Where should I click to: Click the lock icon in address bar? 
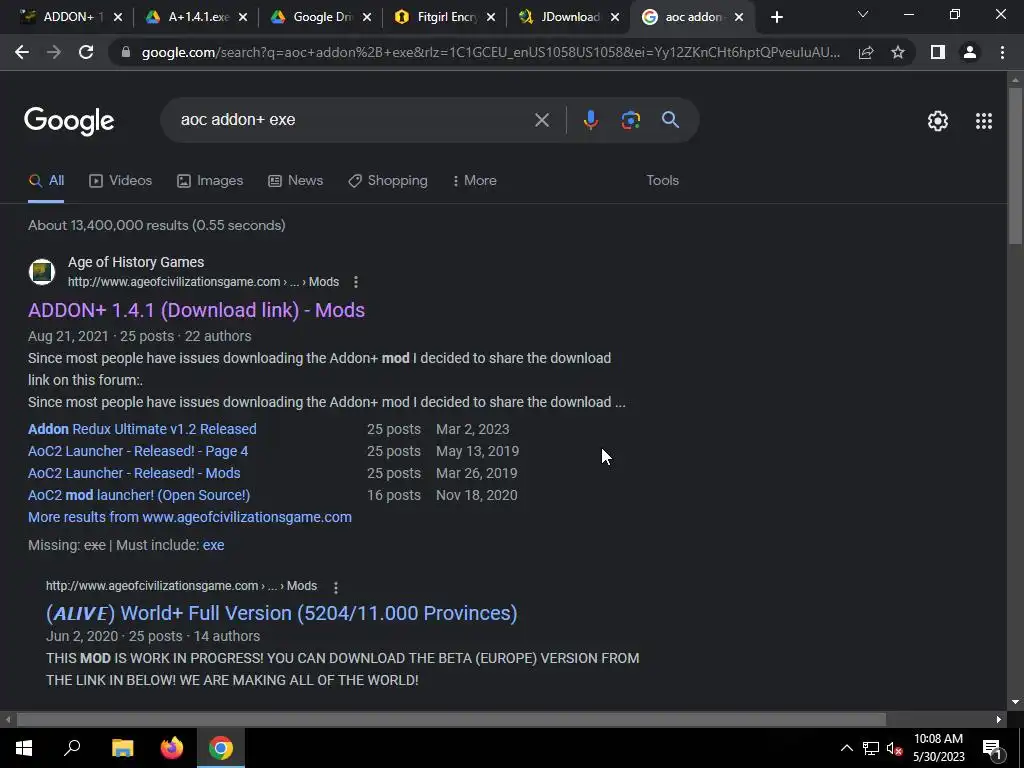(126, 52)
